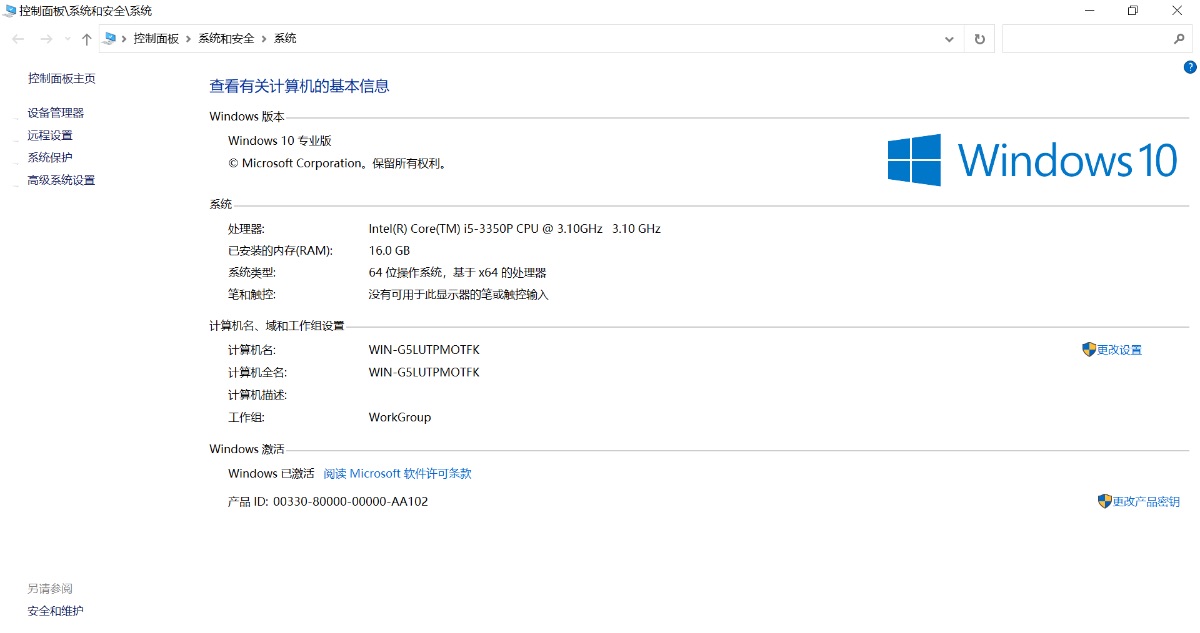The height and width of the screenshot is (633, 1200).
Task: Close the System window
Action: pyautogui.click(x=1177, y=10)
